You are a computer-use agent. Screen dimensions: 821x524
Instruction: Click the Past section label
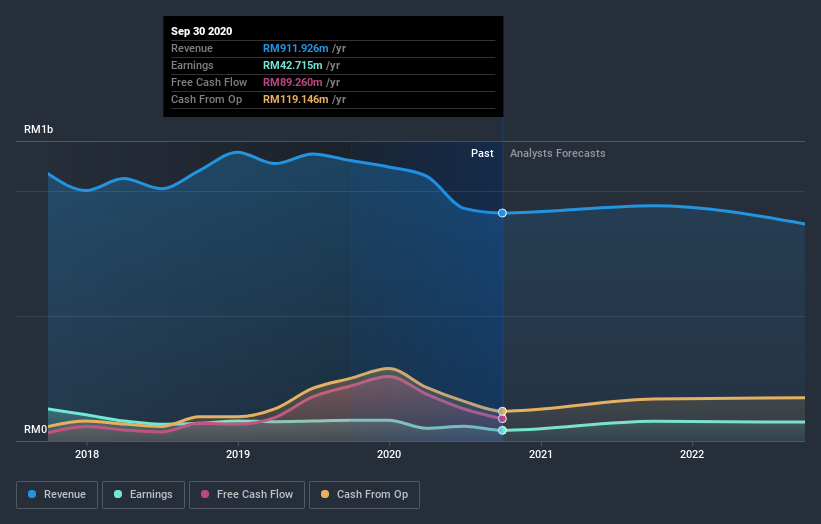click(x=482, y=153)
